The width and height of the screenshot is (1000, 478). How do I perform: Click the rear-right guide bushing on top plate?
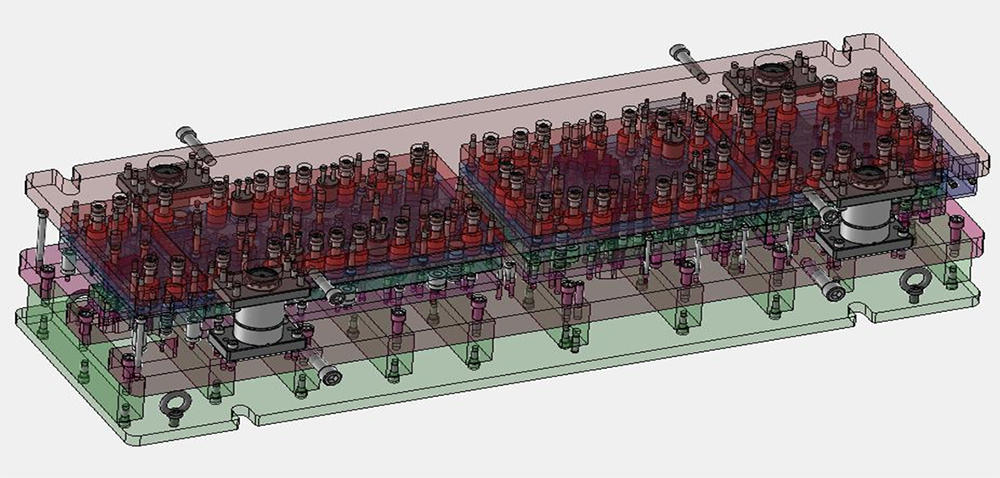(772, 70)
